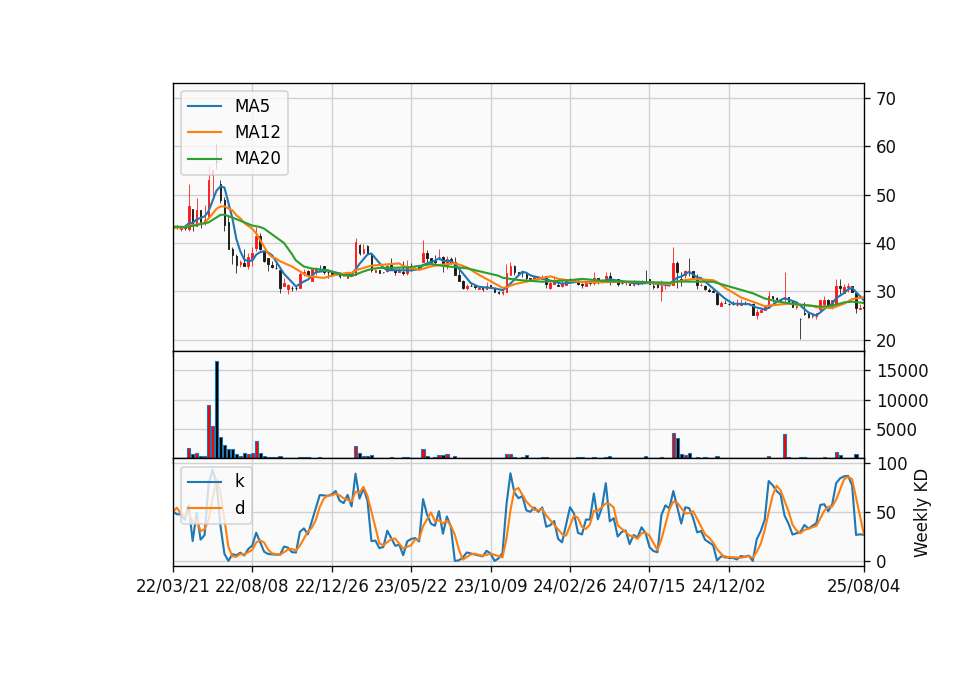Click the 24/07/15 date tick label
Screen dimensions: 960x690
[649, 587]
